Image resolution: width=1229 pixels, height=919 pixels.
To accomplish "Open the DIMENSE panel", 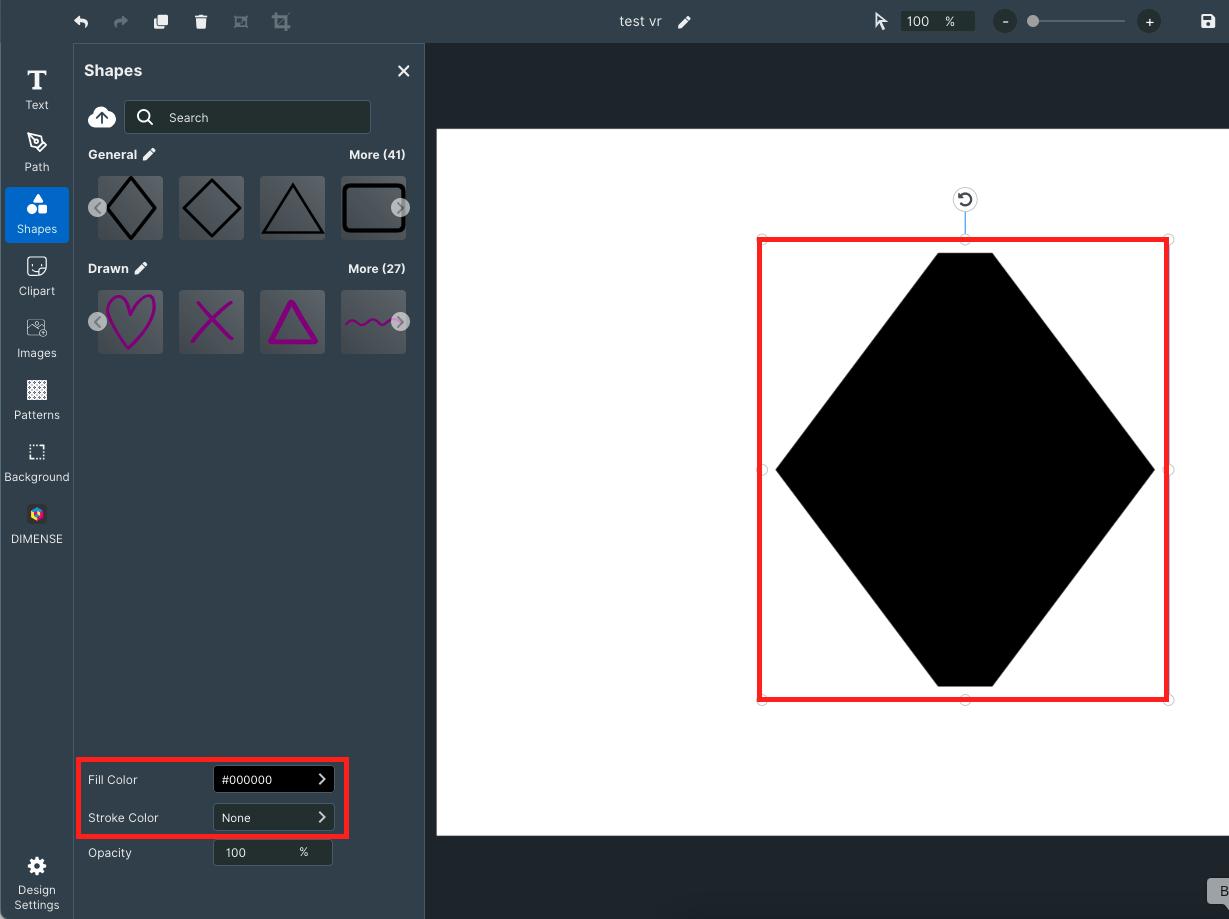I will click(37, 524).
